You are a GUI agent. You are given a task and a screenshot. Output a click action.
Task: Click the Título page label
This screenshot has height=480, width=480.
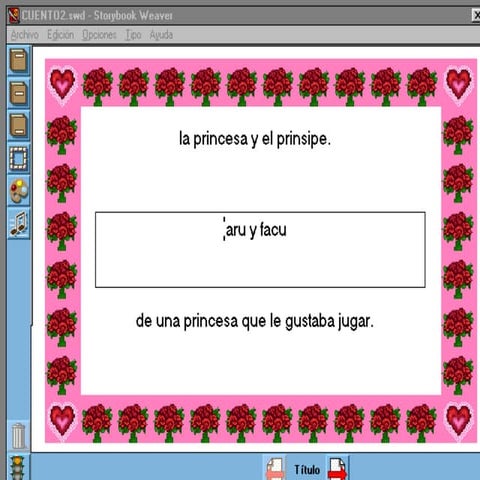coord(307,470)
